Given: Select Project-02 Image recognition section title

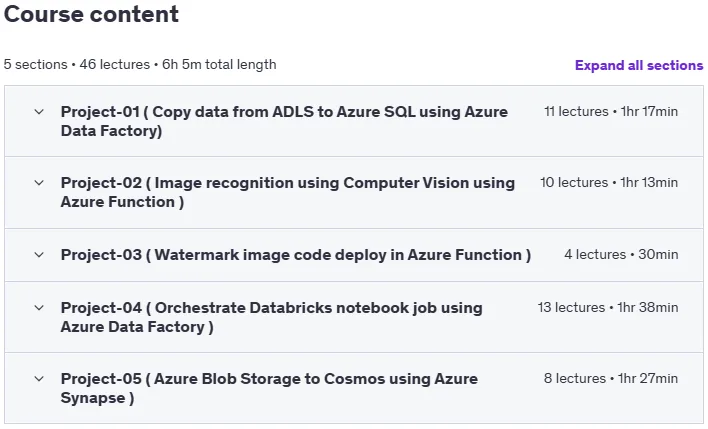Looking at the screenshot, I should (x=288, y=192).
